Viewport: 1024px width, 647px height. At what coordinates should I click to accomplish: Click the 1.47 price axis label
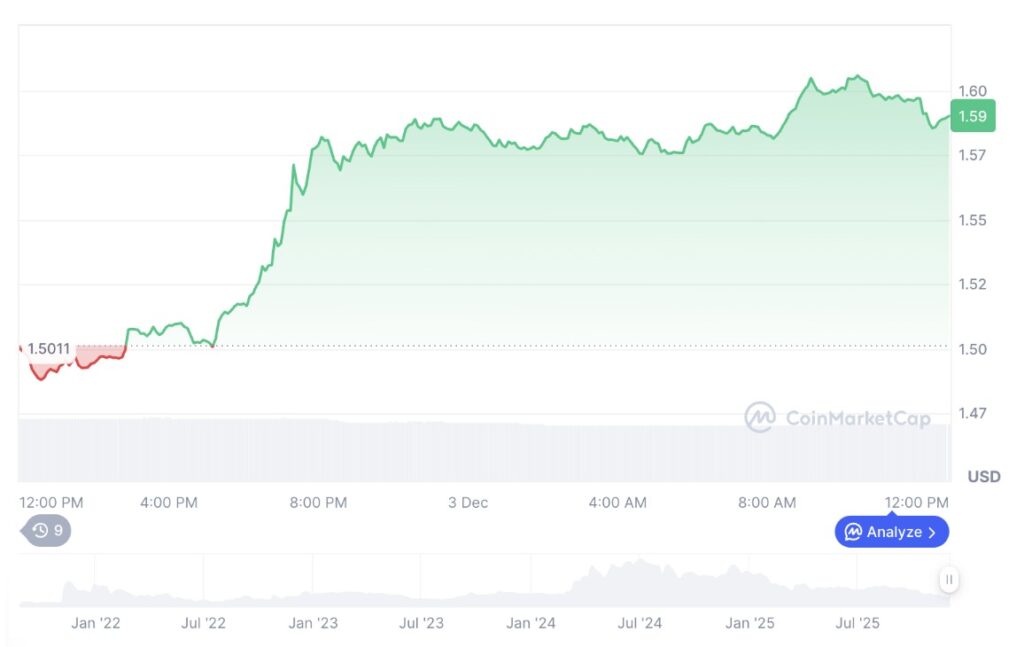click(972, 413)
